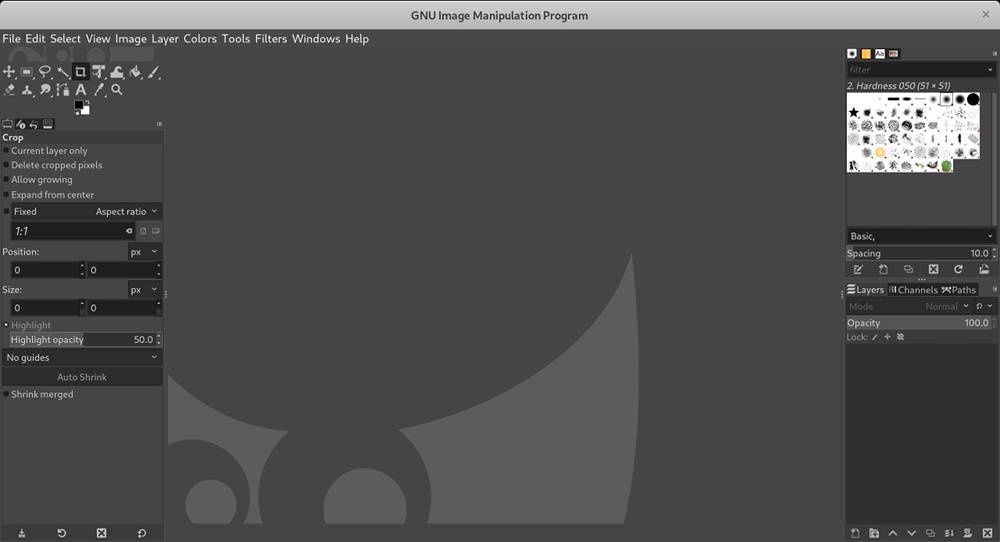The width and height of the screenshot is (1000, 542).
Task: Select the Text tool
Action: coord(80,90)
